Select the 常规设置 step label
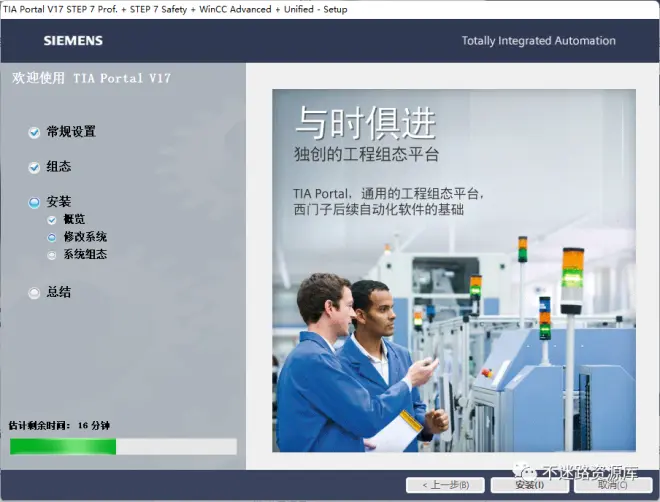 [x=71, y=132]
